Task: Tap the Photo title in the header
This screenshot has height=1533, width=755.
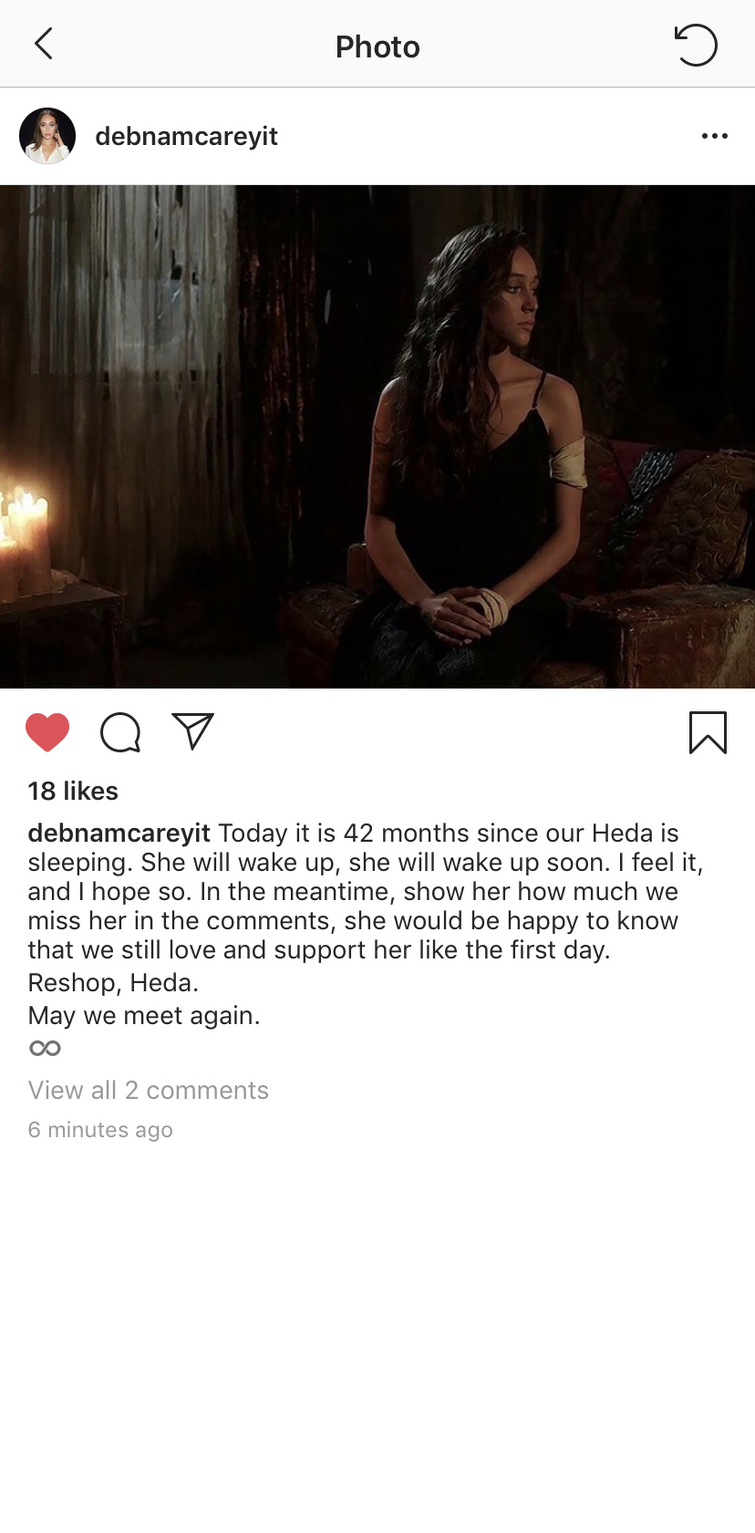Action: [377, 46]
